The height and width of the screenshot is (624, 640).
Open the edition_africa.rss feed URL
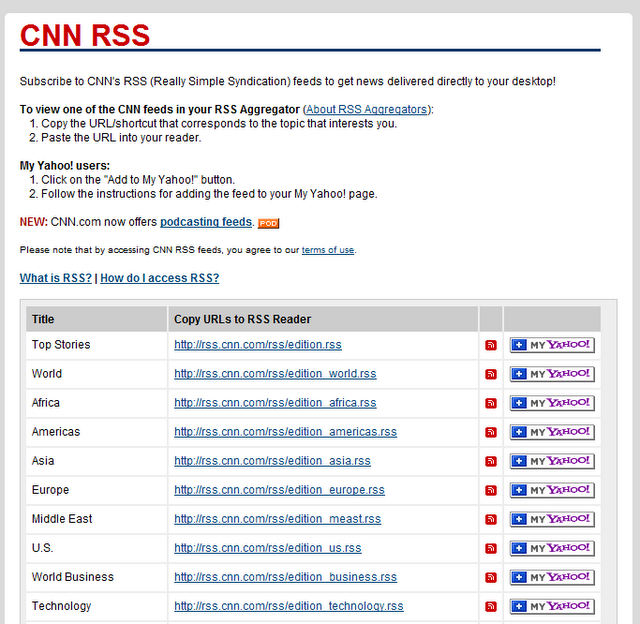pyautogui.click(x=275, y=403)
